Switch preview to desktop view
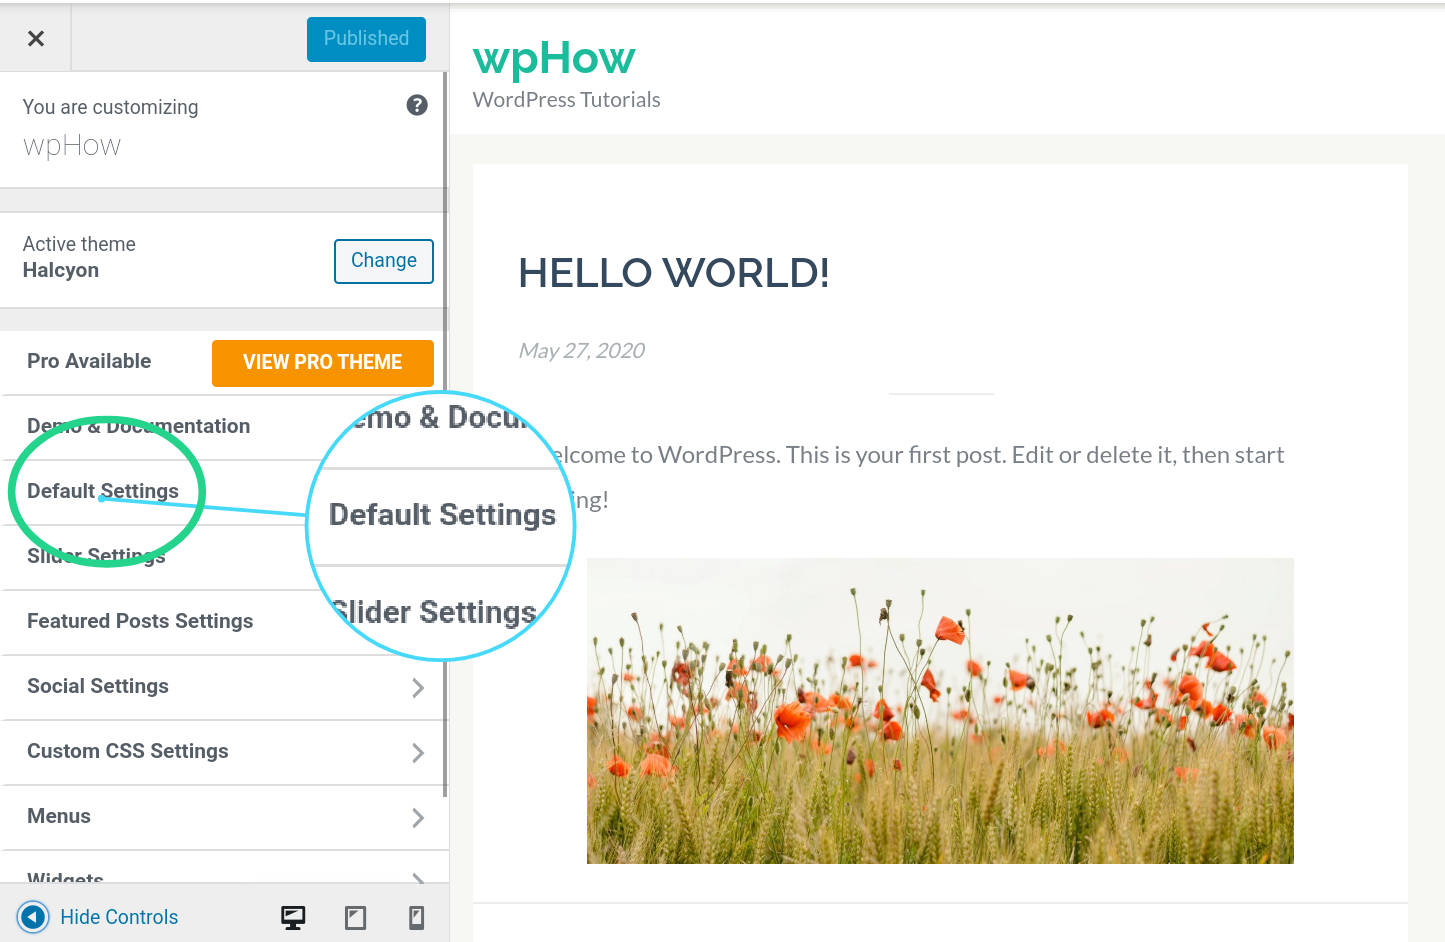This screenshot has width=1445, height=942. click(292, 915)
